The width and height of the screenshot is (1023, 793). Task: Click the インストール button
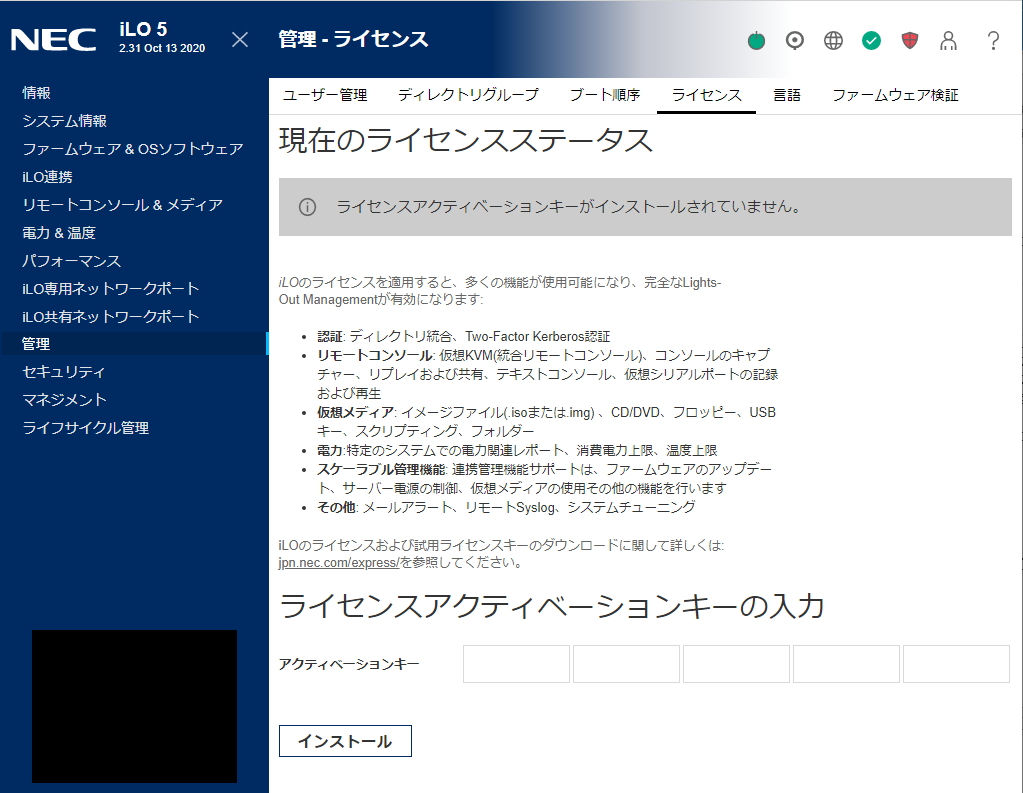[345, 741]
